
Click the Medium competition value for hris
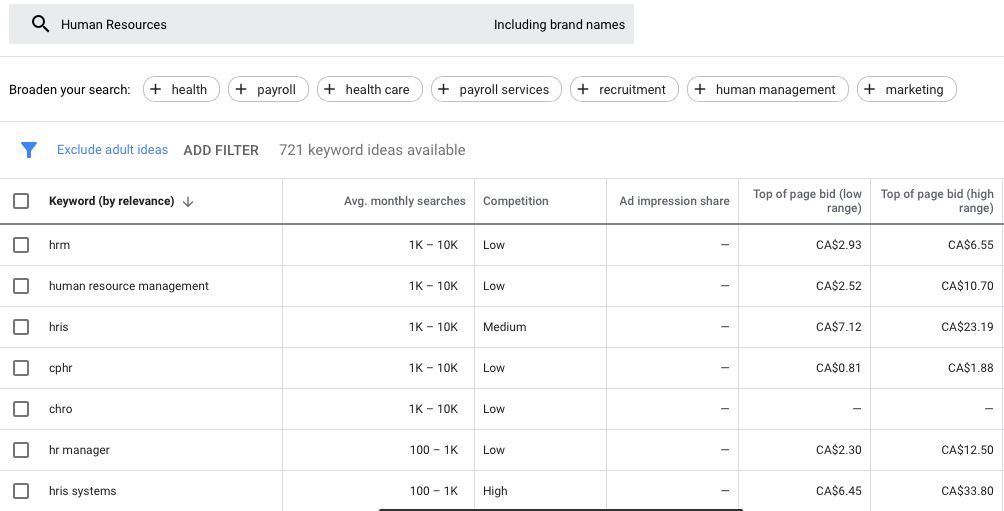point(505,327)
